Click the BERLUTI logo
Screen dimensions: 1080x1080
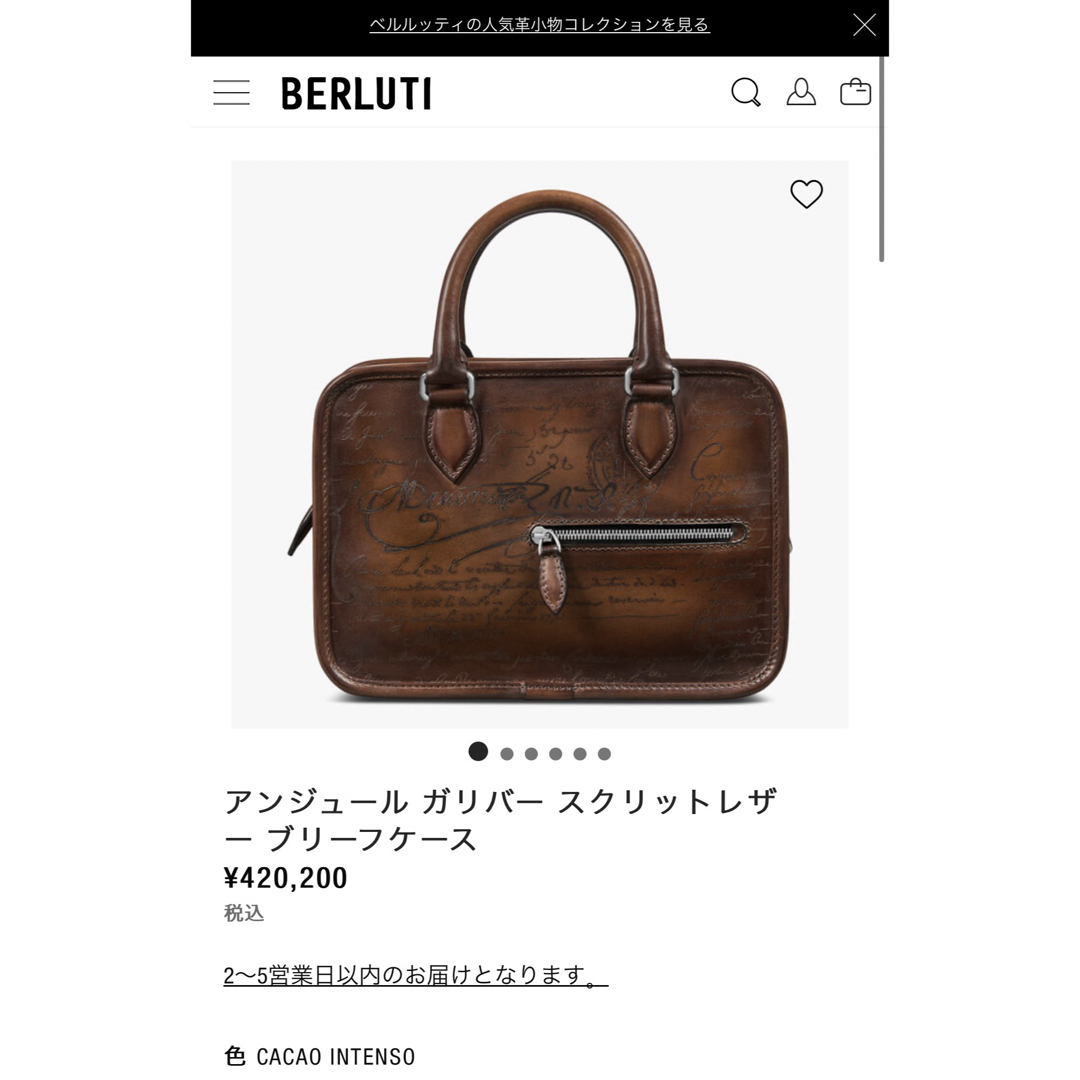point(356,94)
